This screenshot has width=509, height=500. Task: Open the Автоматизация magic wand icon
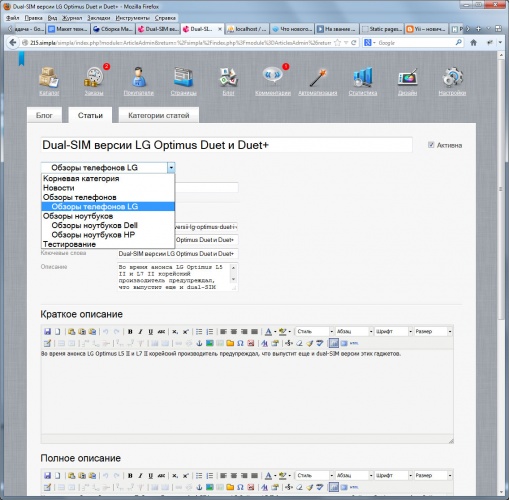[x=318, y=77]
